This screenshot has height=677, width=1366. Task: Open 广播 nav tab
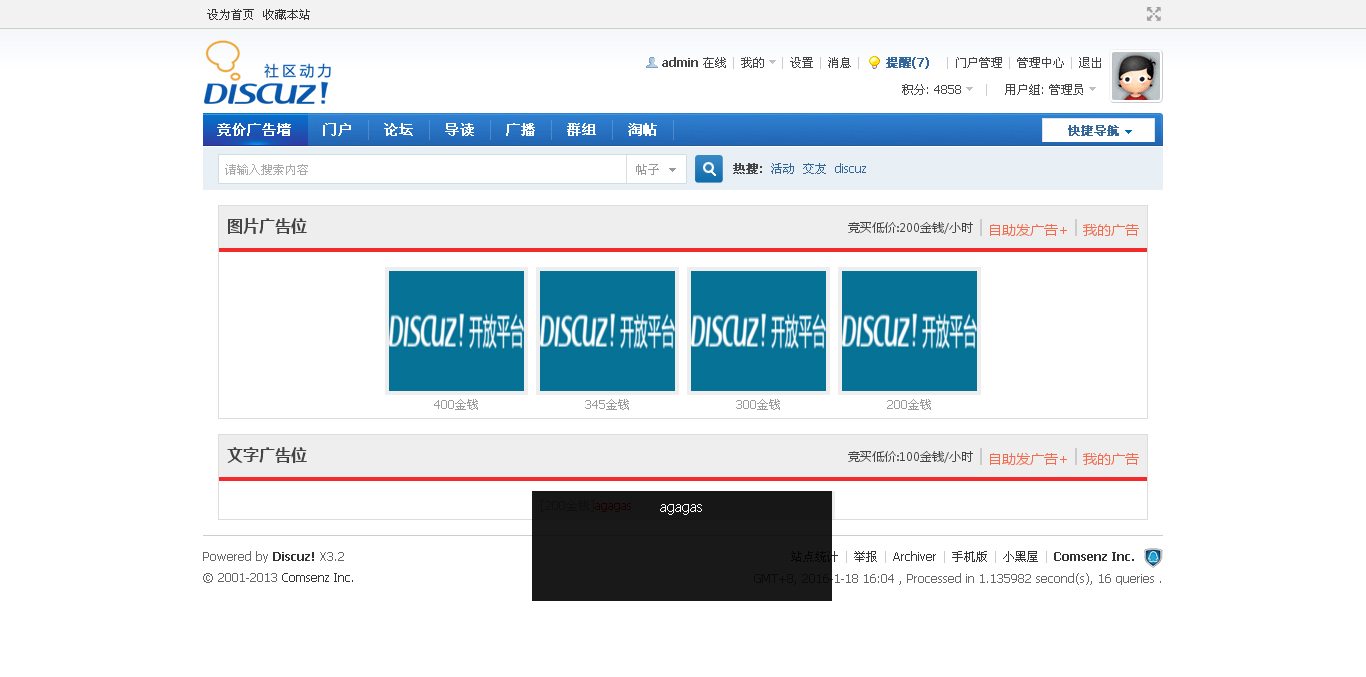(x=520, y=129)
